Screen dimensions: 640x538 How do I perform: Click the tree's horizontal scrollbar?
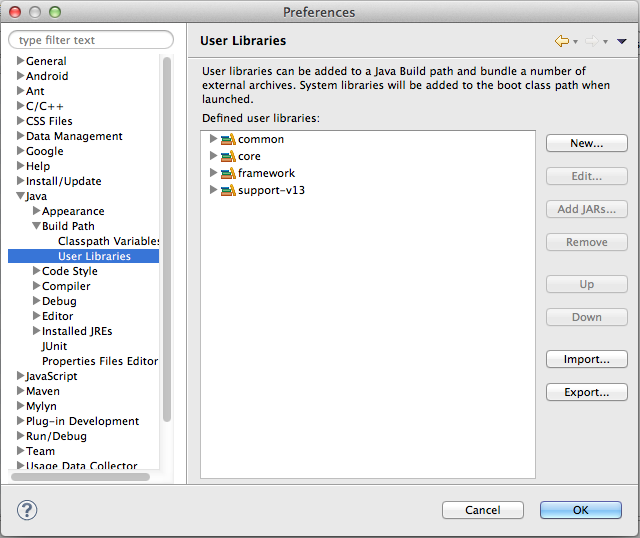coord(80,477)
